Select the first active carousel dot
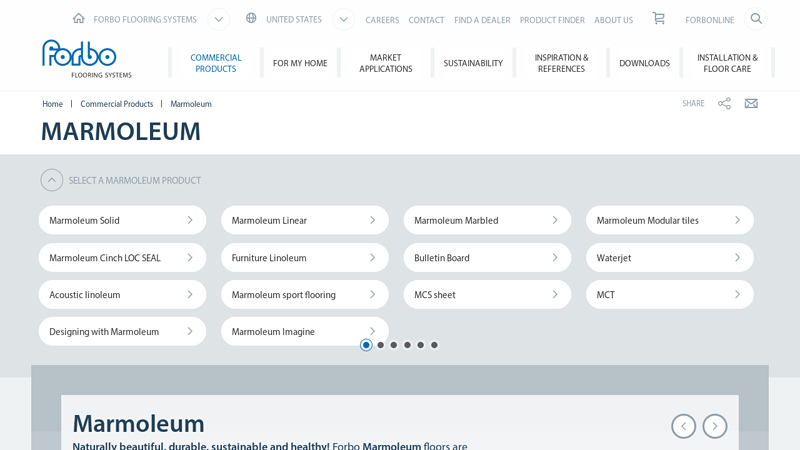Screen dimensions: 800x450 point(366,345)
